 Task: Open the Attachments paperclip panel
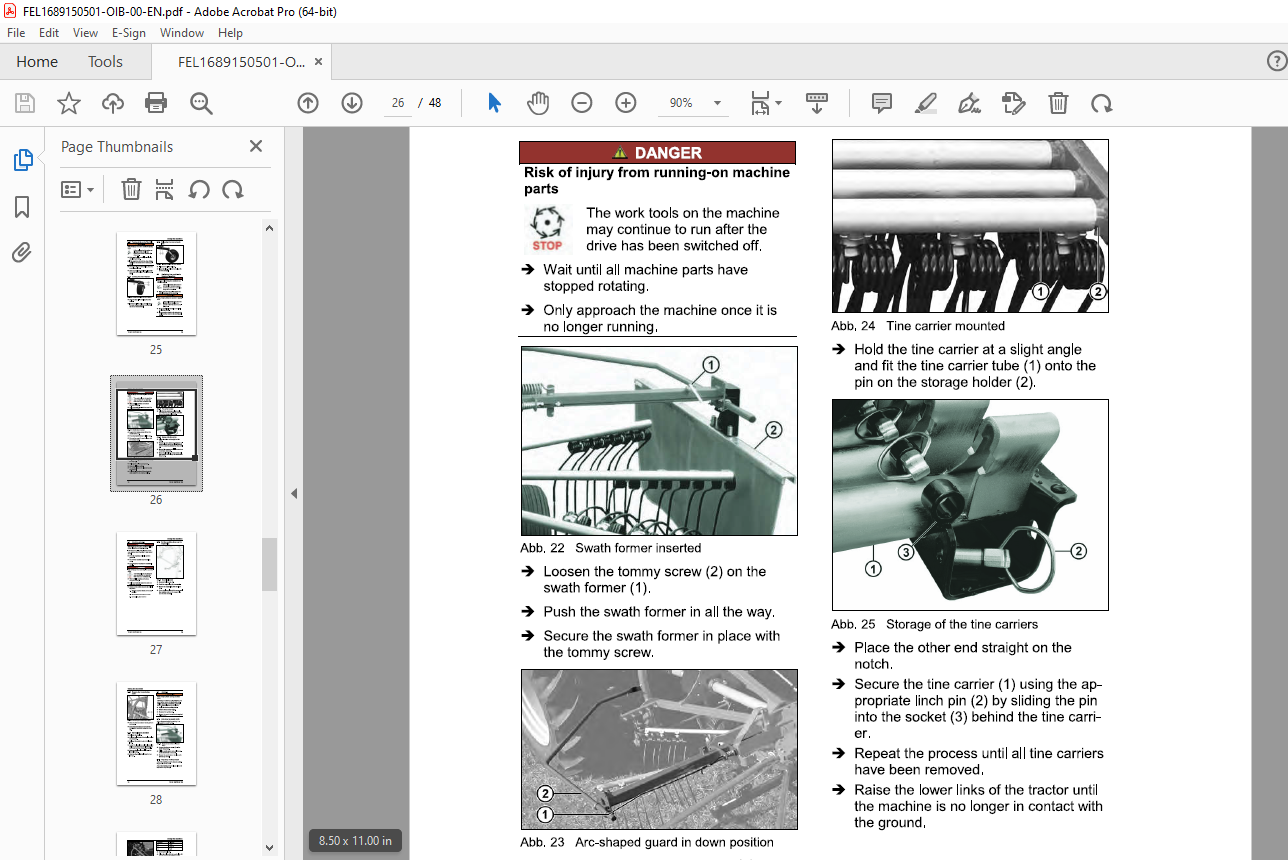click(22, 253)
